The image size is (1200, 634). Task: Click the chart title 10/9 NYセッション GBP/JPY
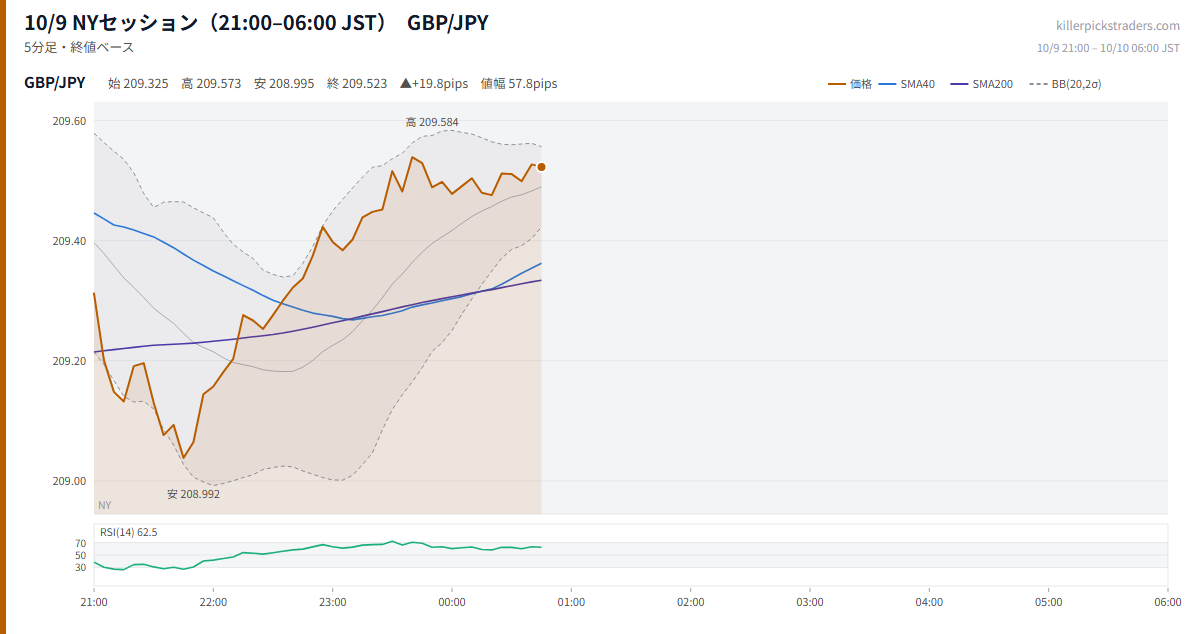(x=257, y=22)
